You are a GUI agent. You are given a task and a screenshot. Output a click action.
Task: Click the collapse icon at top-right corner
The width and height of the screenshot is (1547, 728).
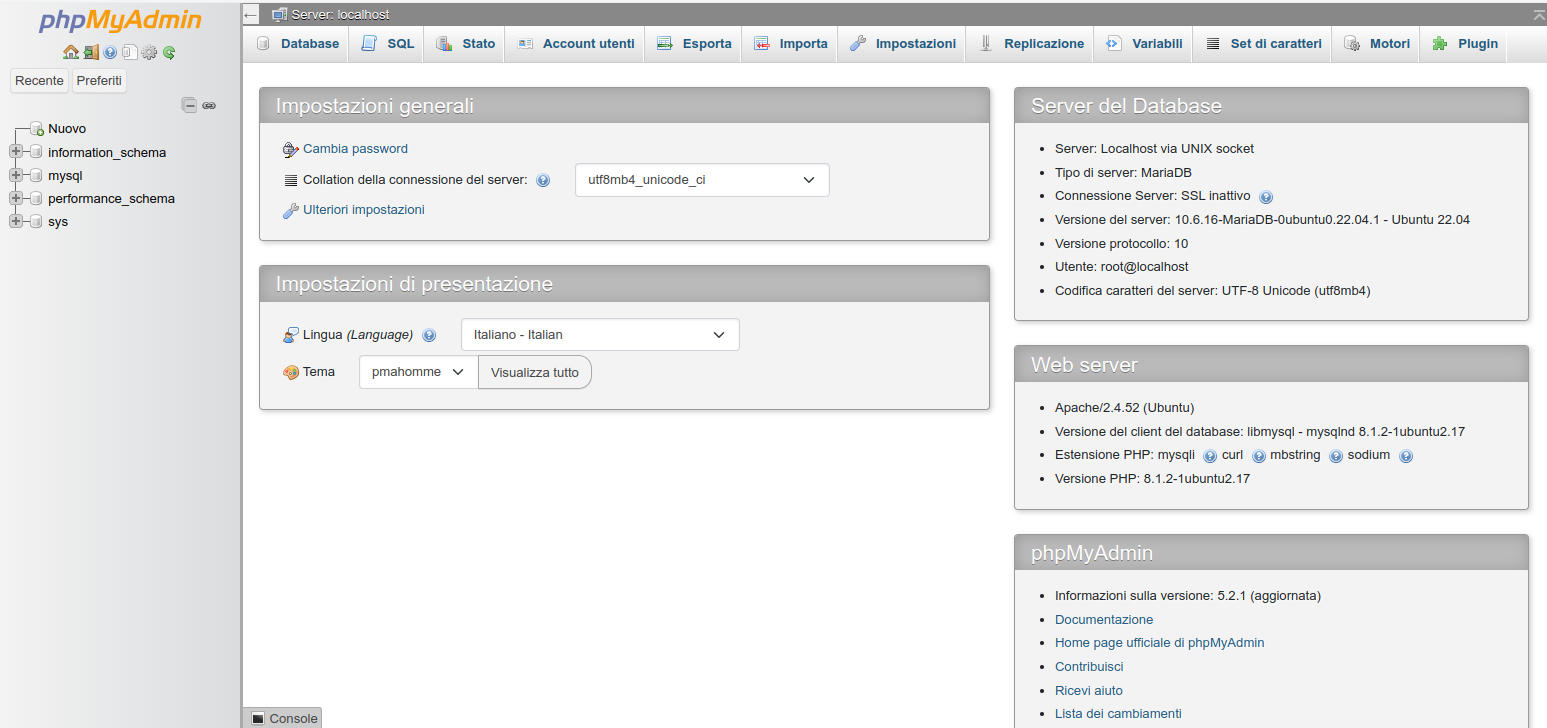coord(1538,14)
